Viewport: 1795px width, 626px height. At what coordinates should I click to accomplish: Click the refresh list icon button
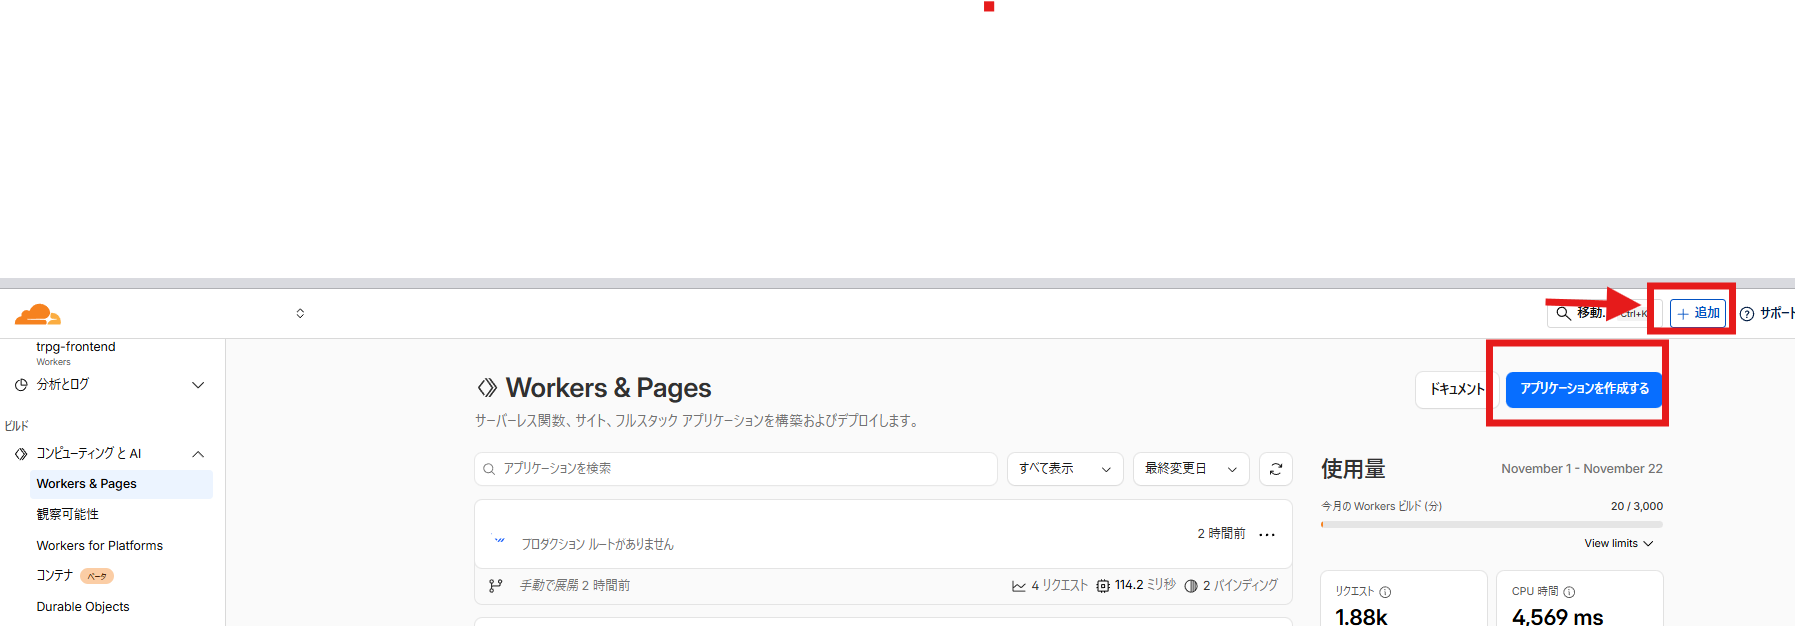click(1276, 469)
